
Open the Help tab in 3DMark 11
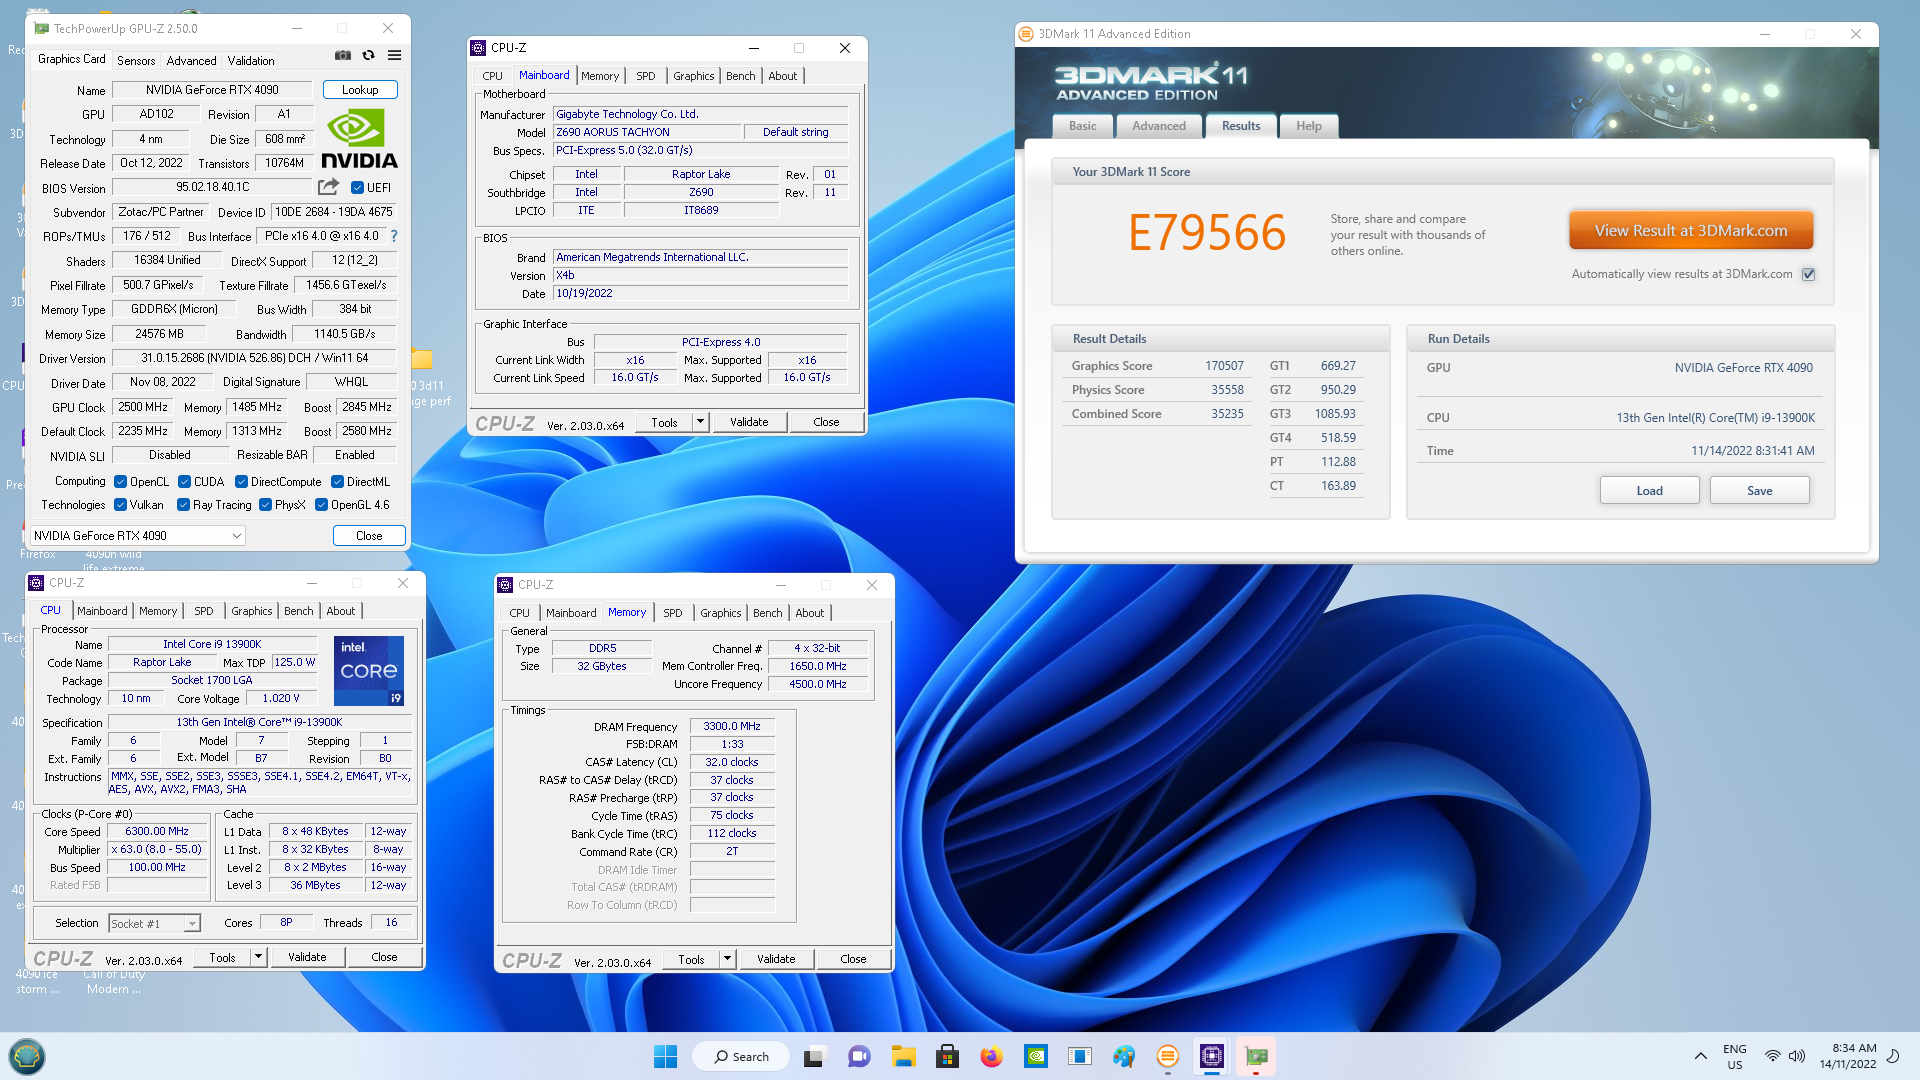1309,126
